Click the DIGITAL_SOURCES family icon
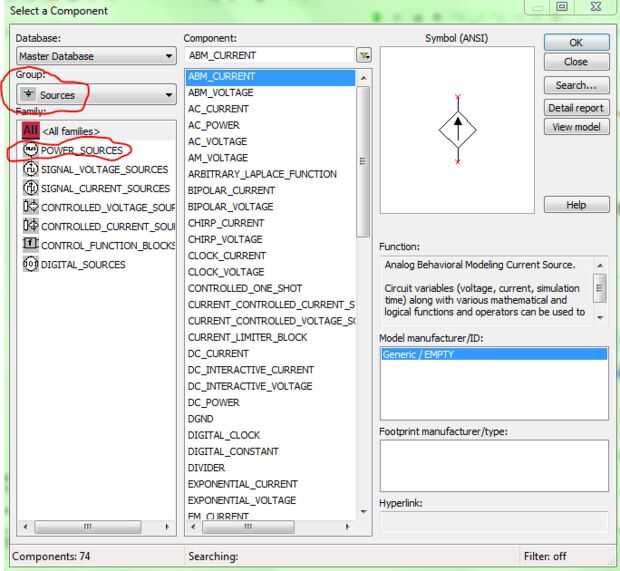 30,264
